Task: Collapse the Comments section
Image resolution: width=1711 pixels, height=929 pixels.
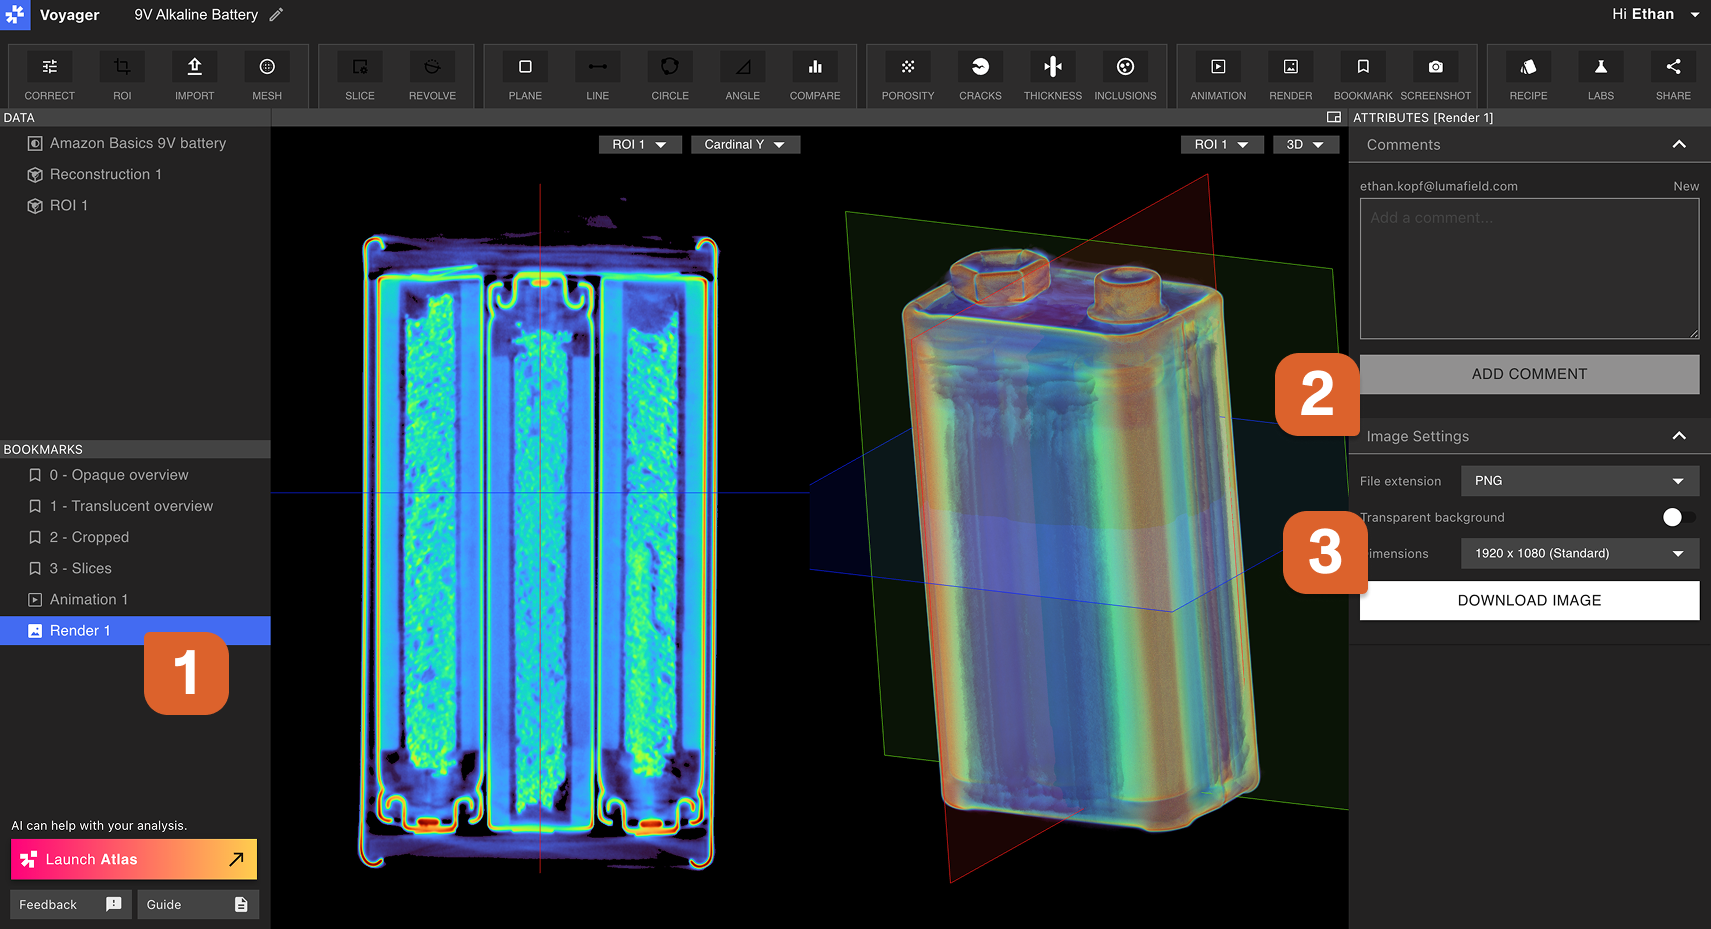Action: tap(1679, 145)
